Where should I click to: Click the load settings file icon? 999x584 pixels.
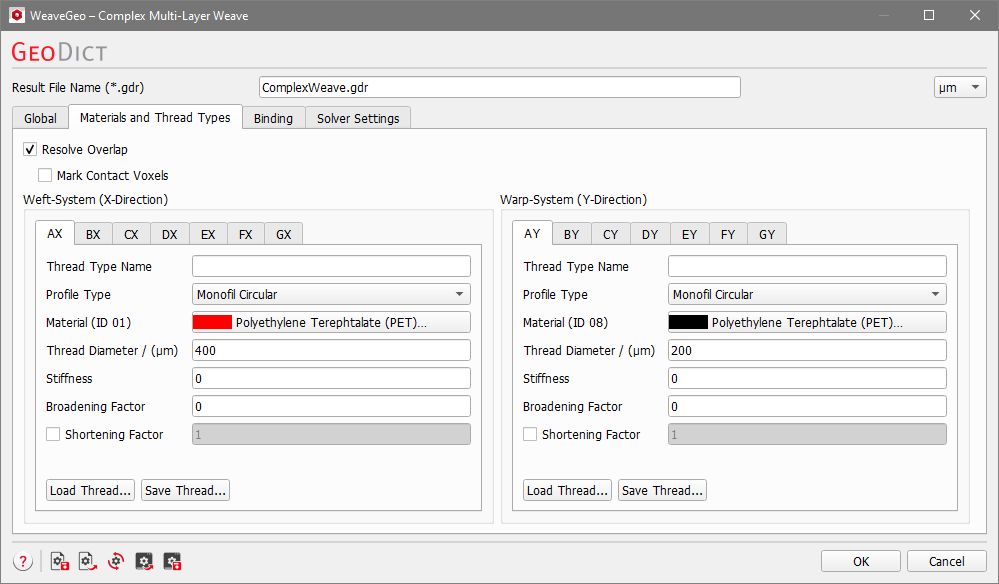click(x=87, y=561)
